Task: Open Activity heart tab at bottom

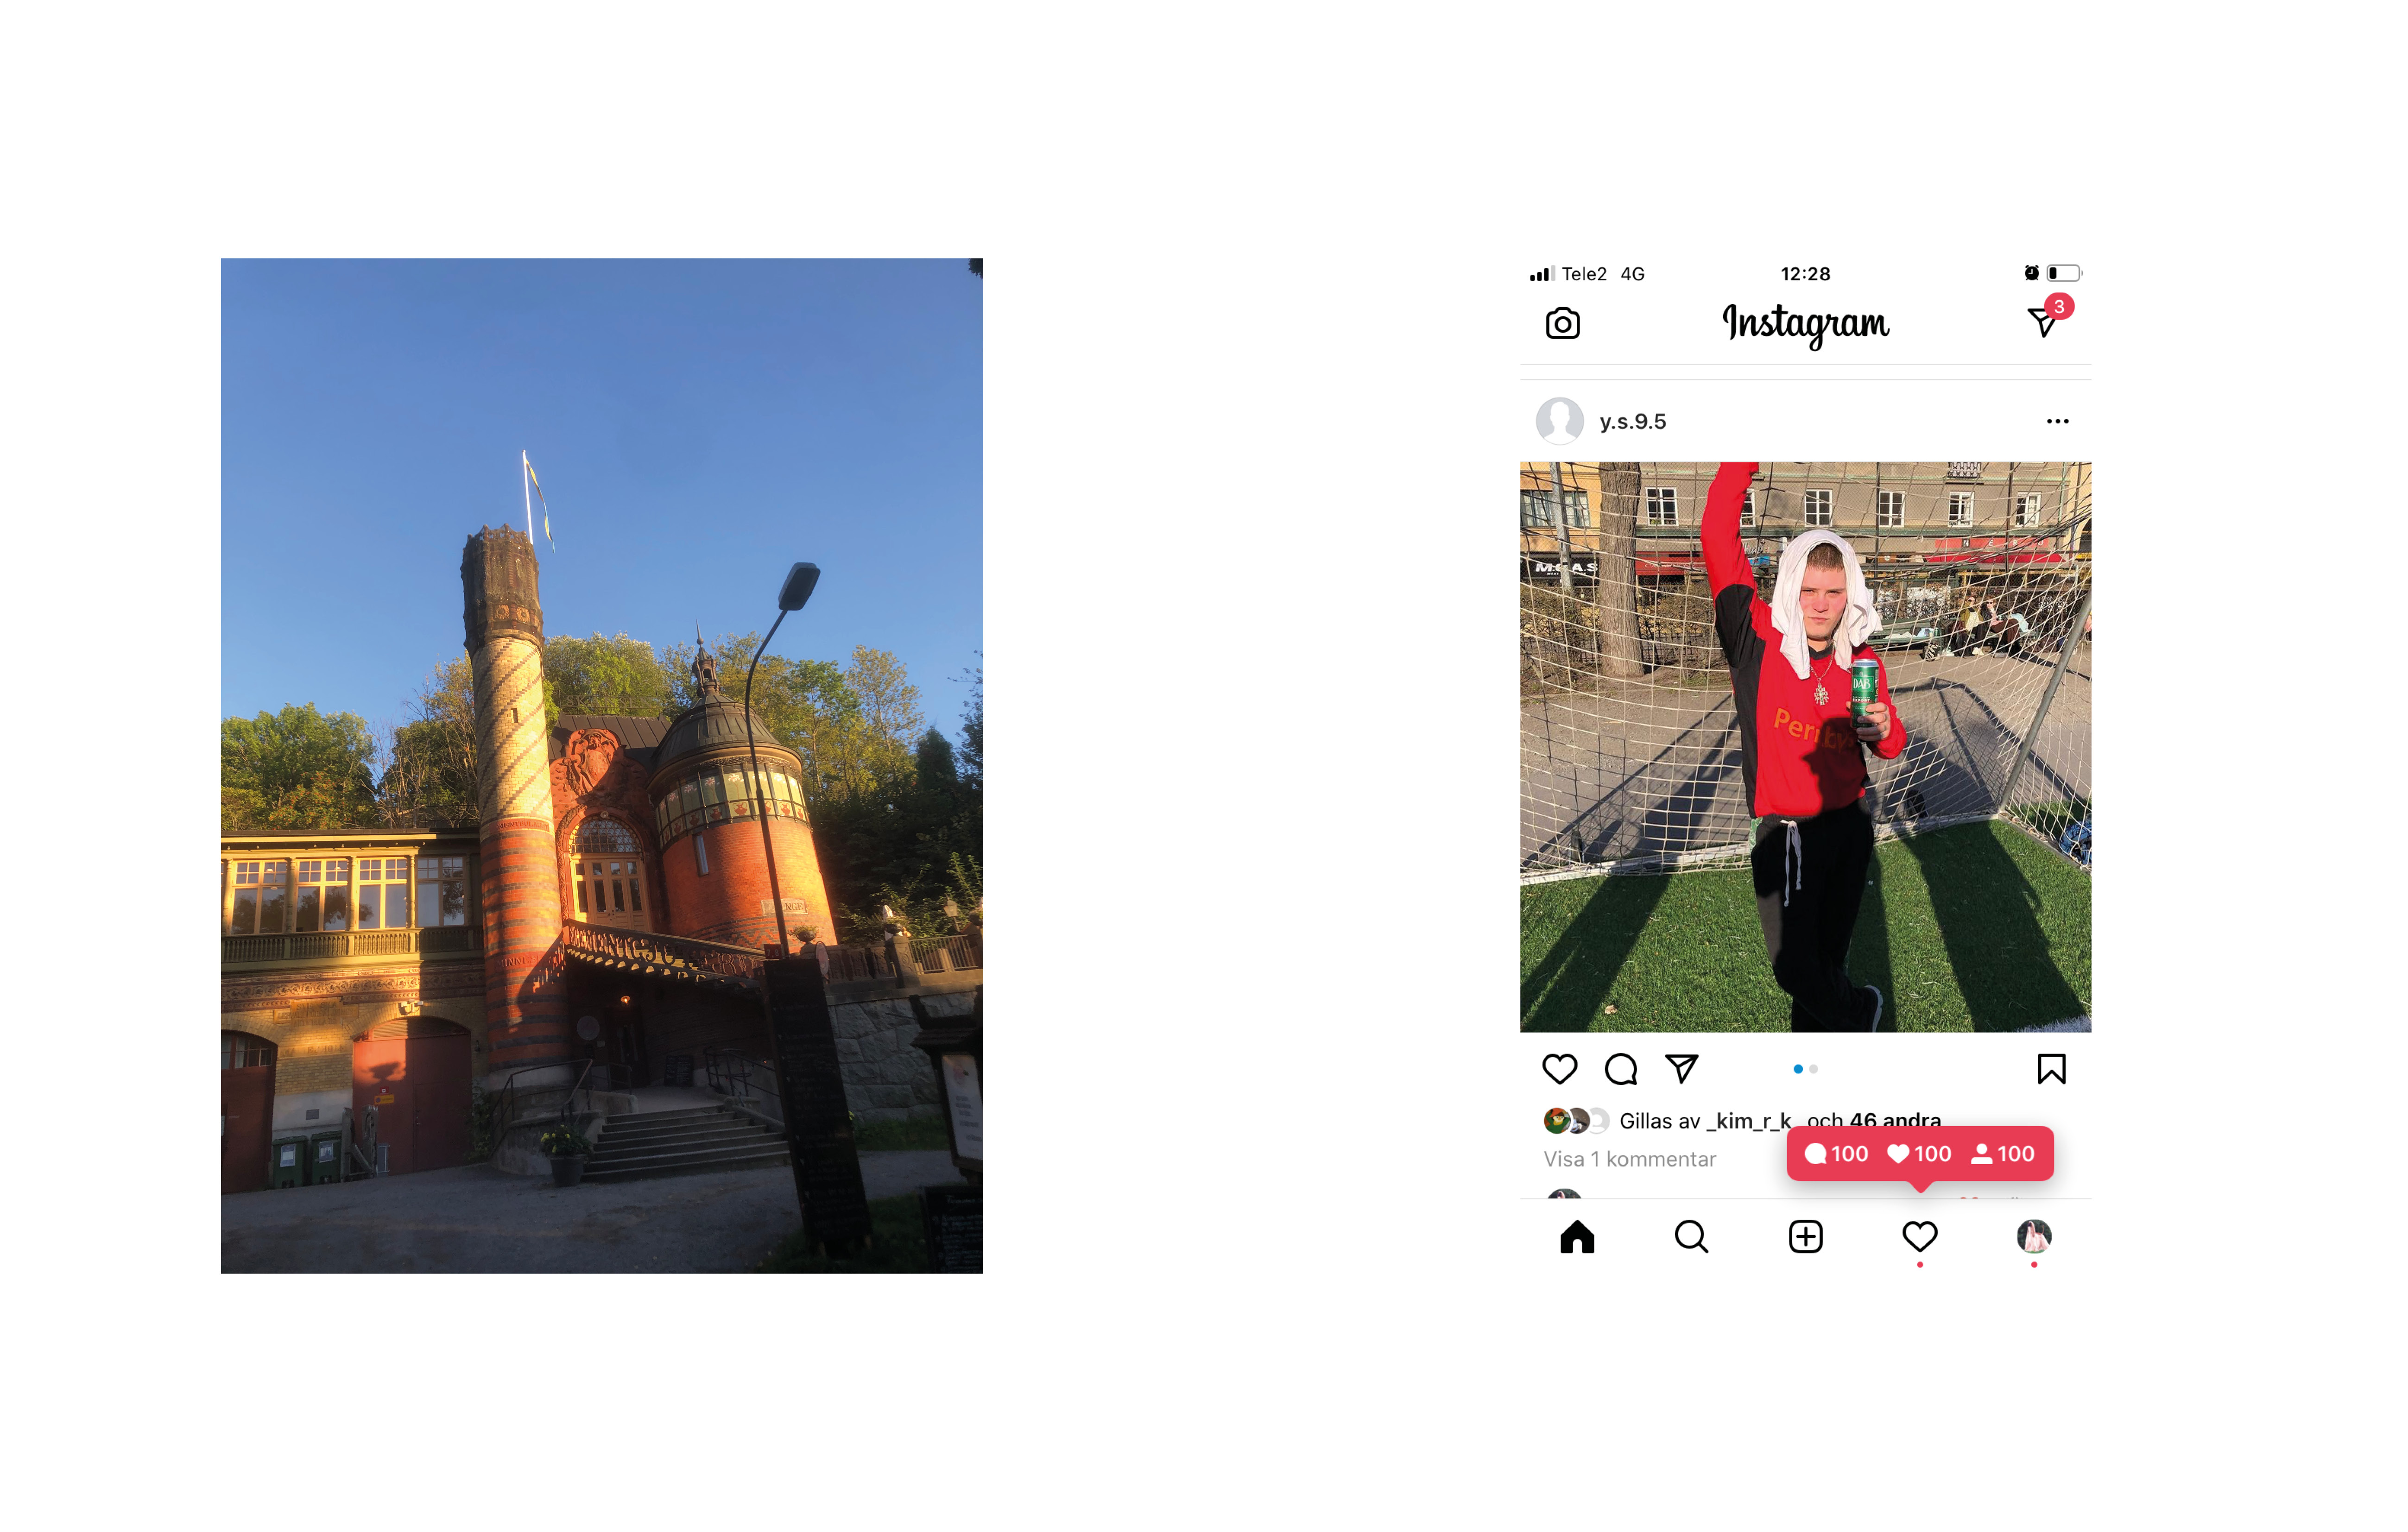Action: (x=1919, y=1237)
